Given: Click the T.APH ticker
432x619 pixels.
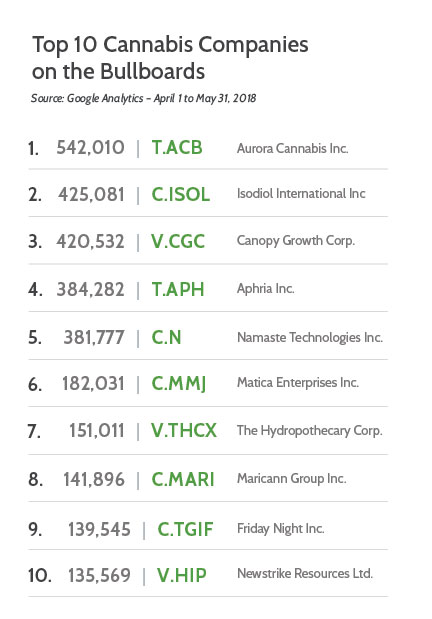Looking at the screenshot, I should 178,289.
